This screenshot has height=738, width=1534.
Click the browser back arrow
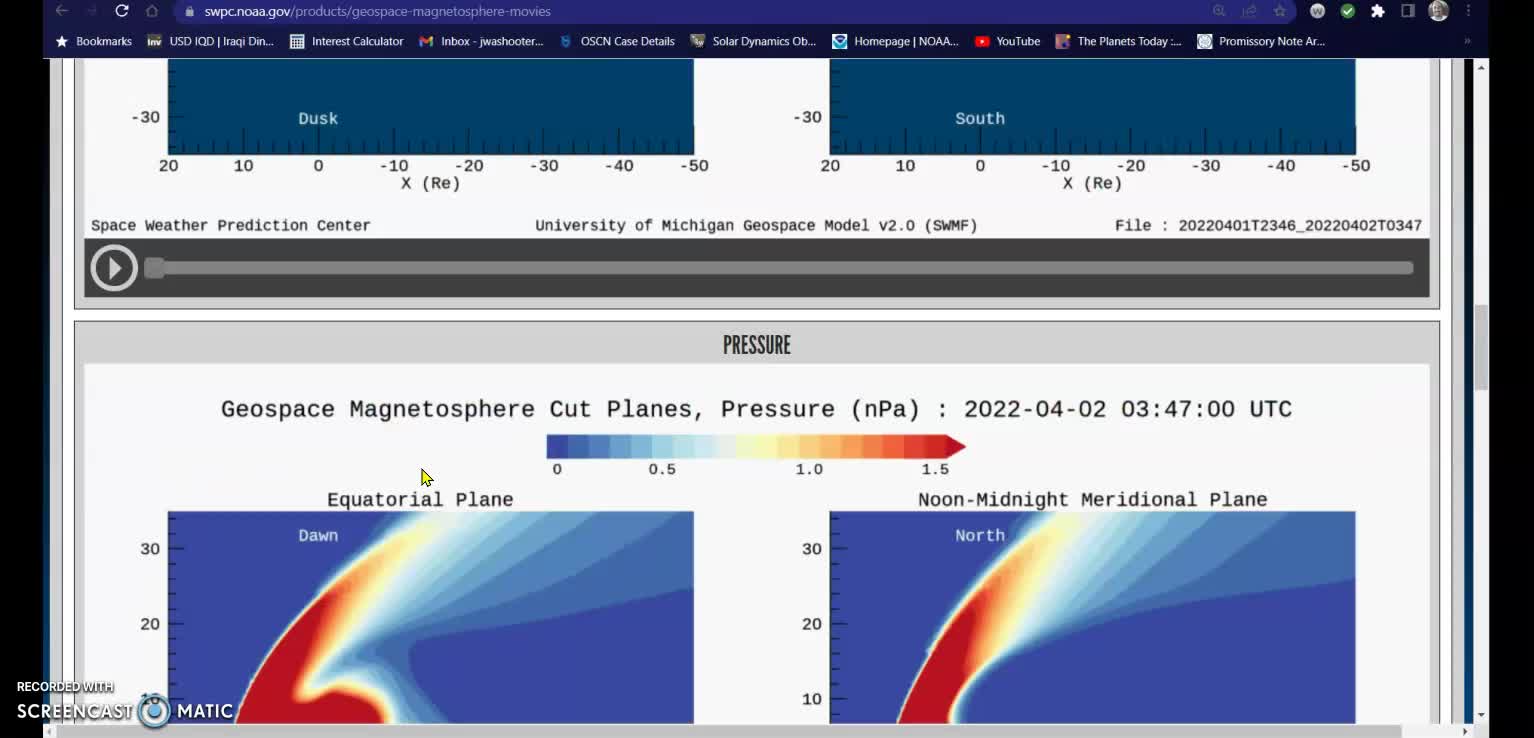click(62, 11)
